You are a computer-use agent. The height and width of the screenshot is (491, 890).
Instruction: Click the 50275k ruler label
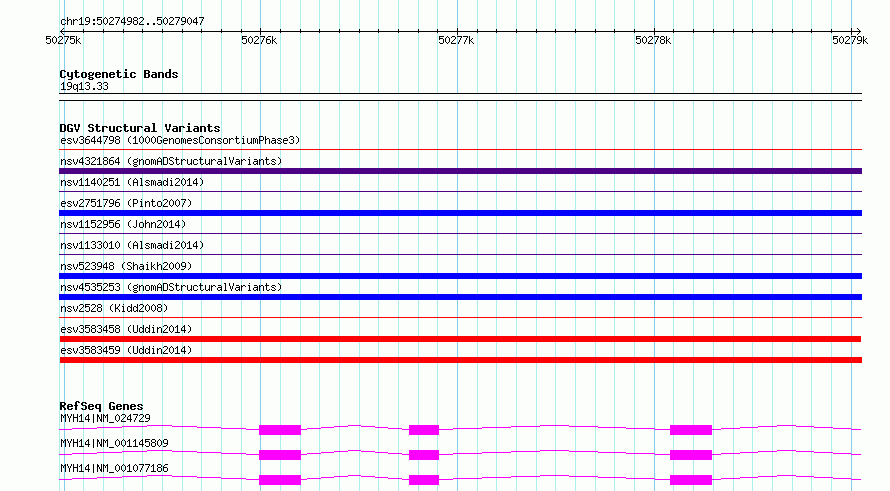(x=63, y=40)
